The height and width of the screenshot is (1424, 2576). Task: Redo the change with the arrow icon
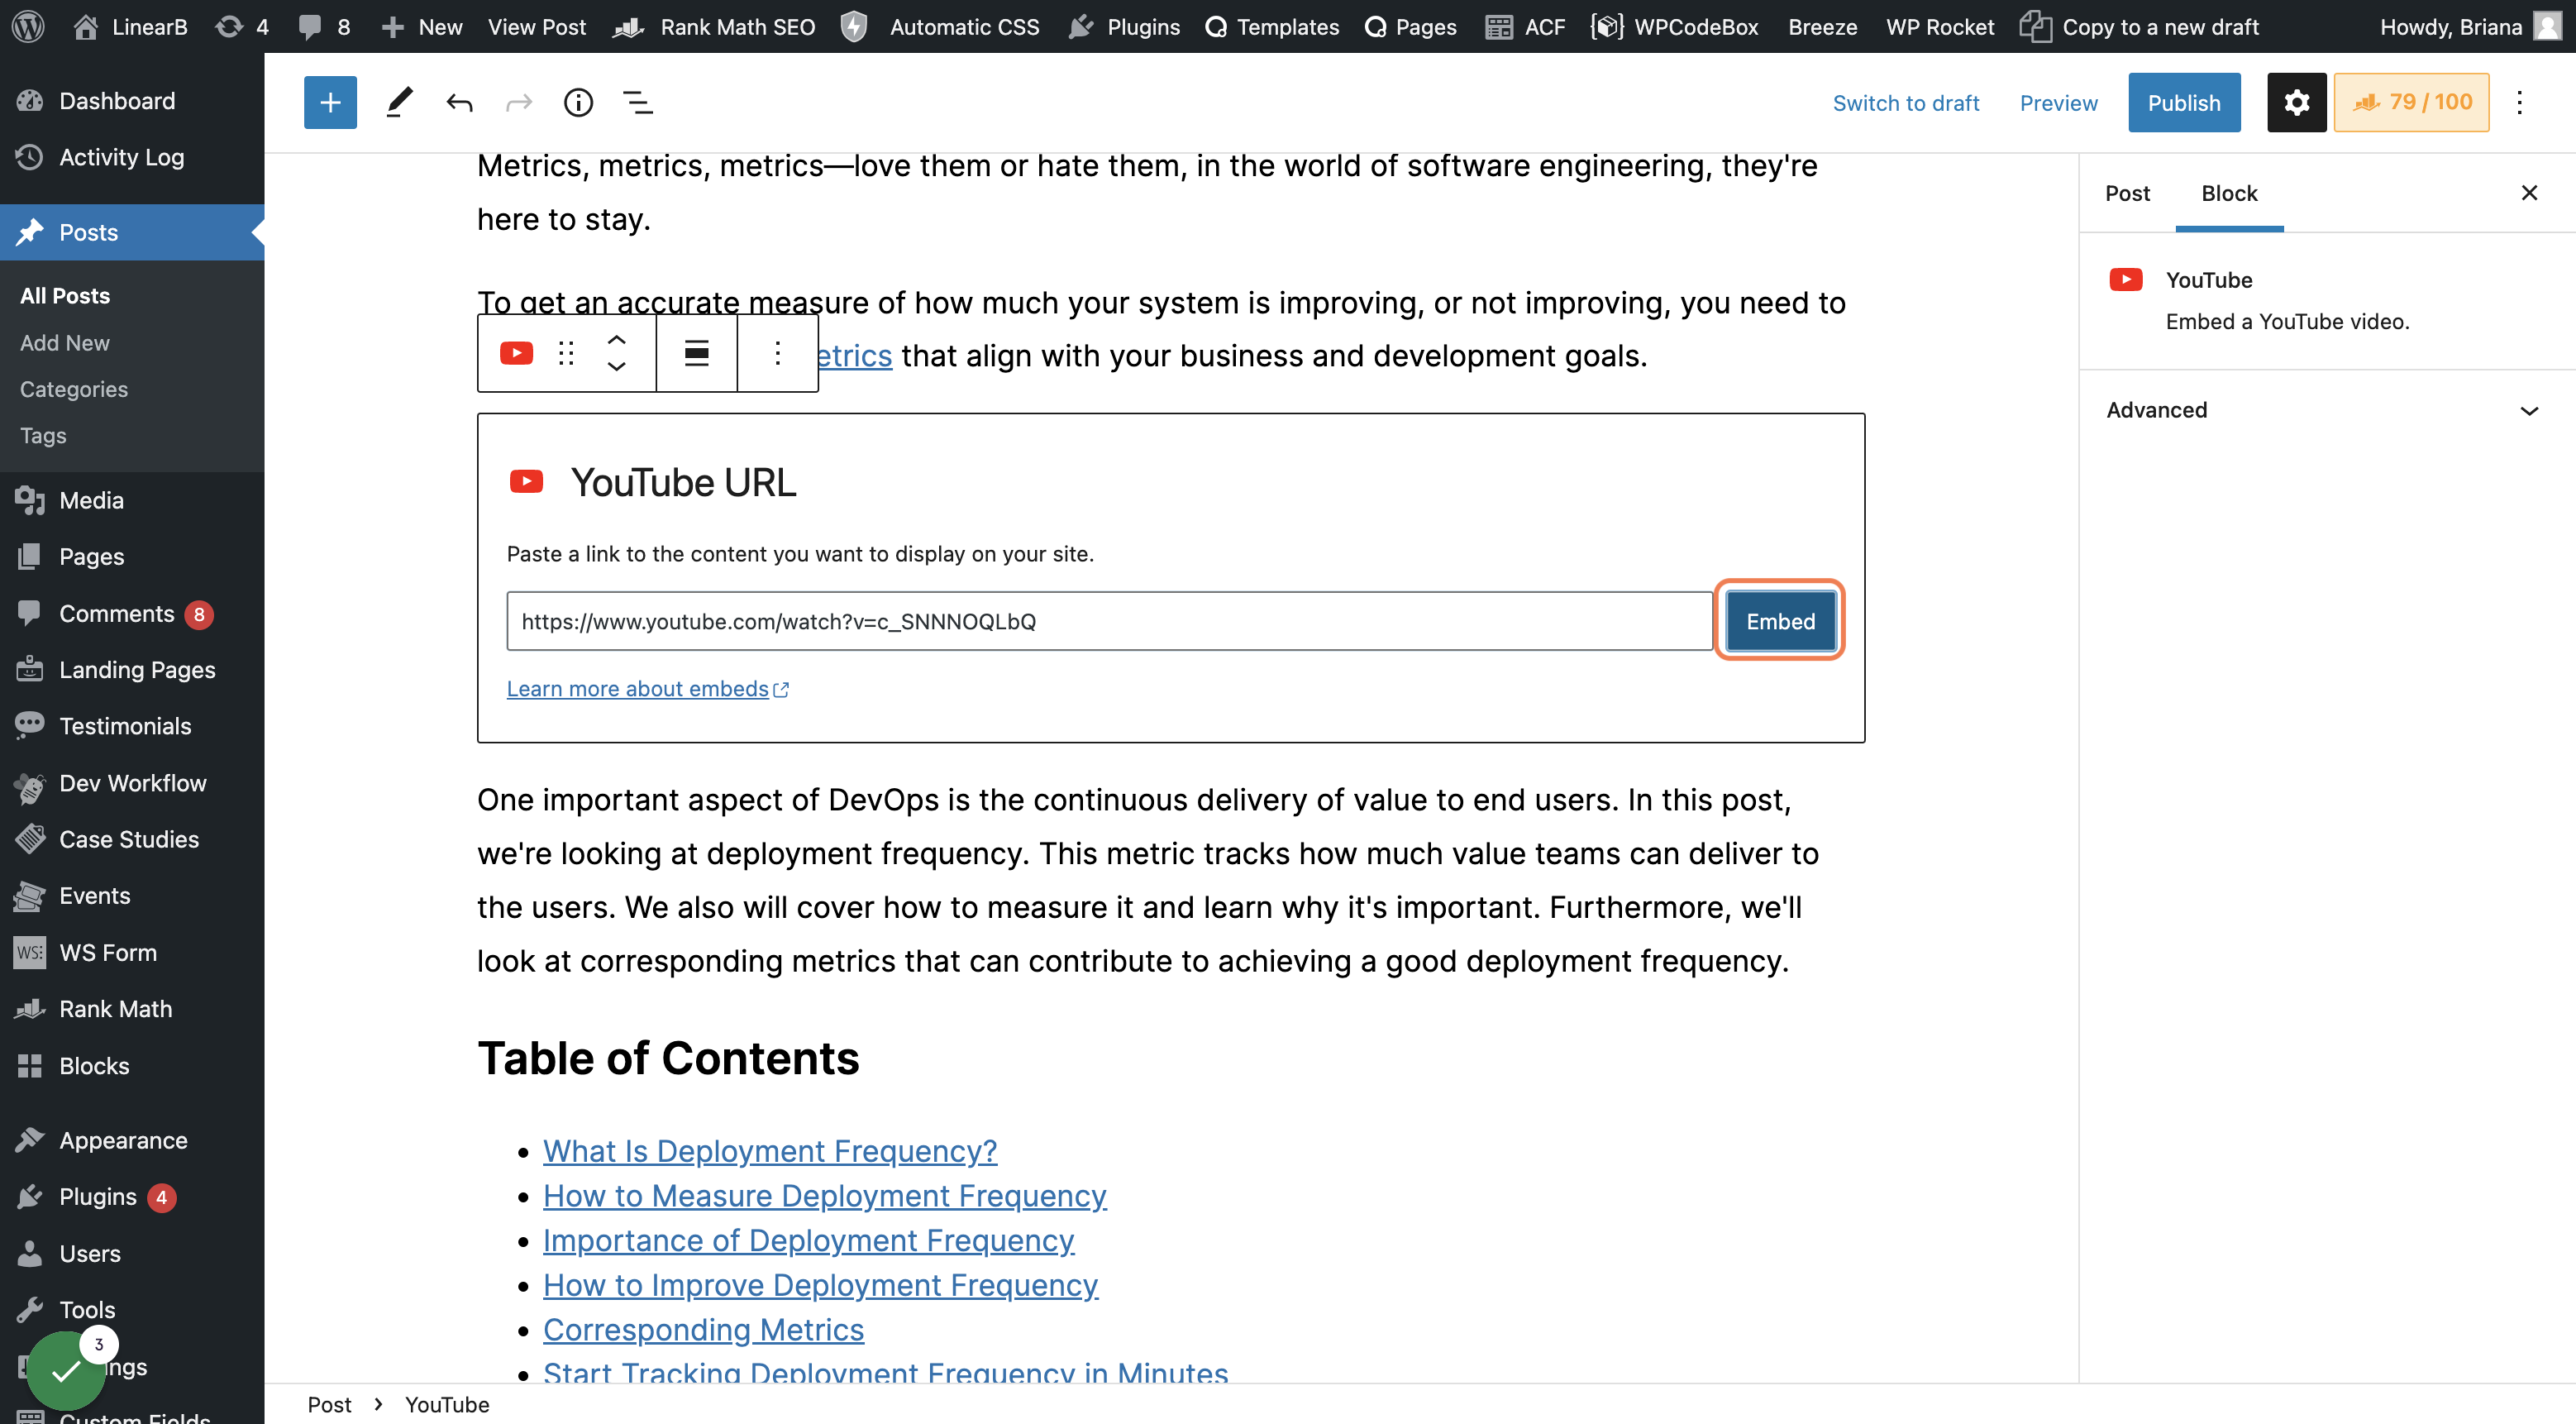click(x=519, y=102)
